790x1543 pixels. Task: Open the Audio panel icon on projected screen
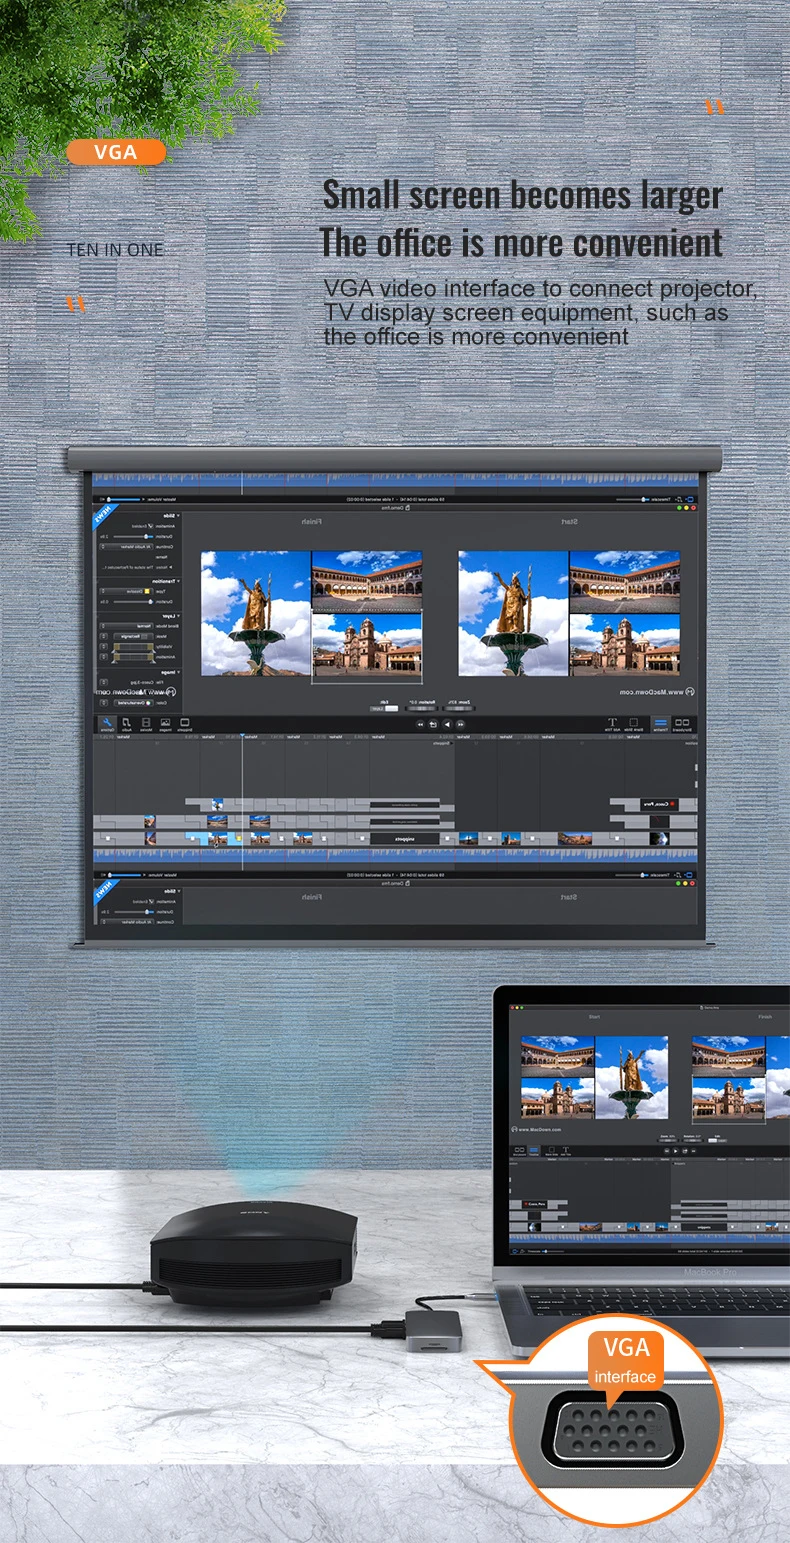[x=127, y=724]
